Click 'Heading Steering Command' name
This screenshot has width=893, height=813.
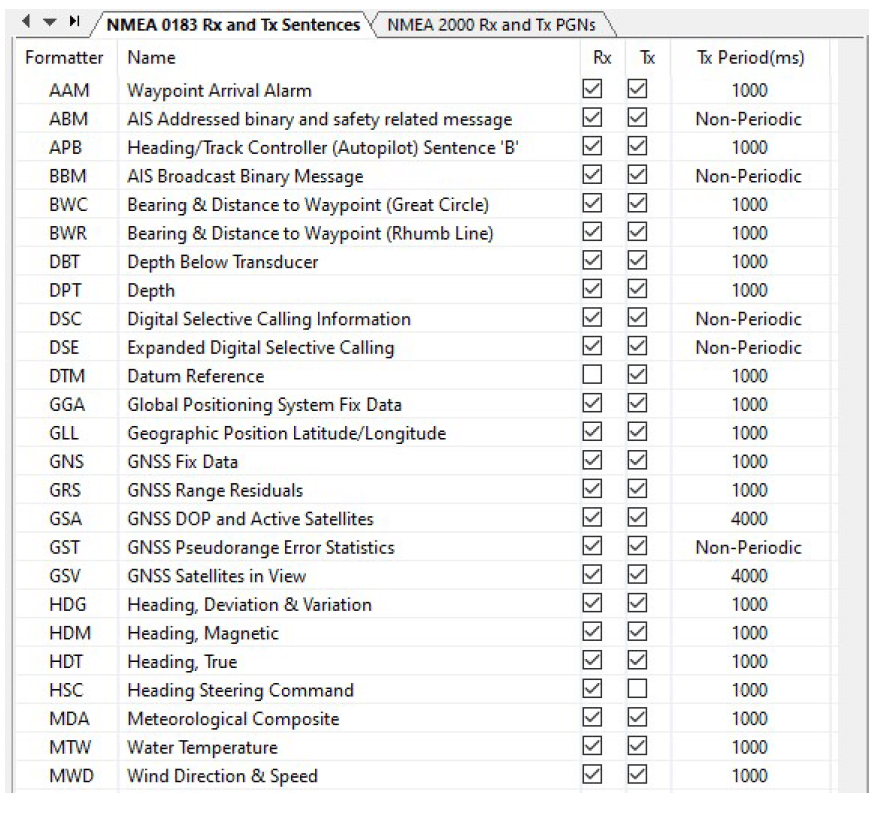click(240, 691)
